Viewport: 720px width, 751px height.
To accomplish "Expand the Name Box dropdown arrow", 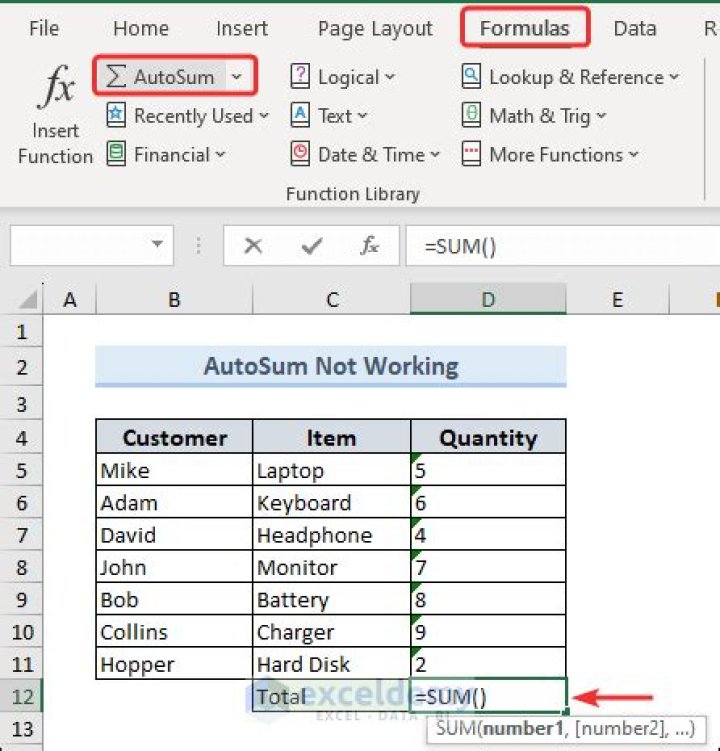I will [x=157, y=245].
